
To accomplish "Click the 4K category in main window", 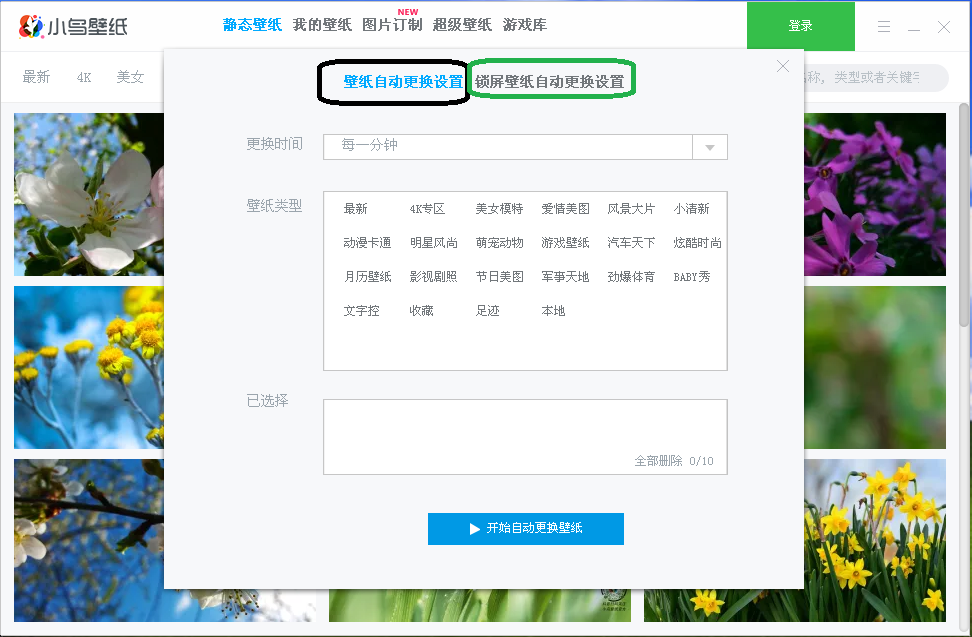I will pos(84,77).
